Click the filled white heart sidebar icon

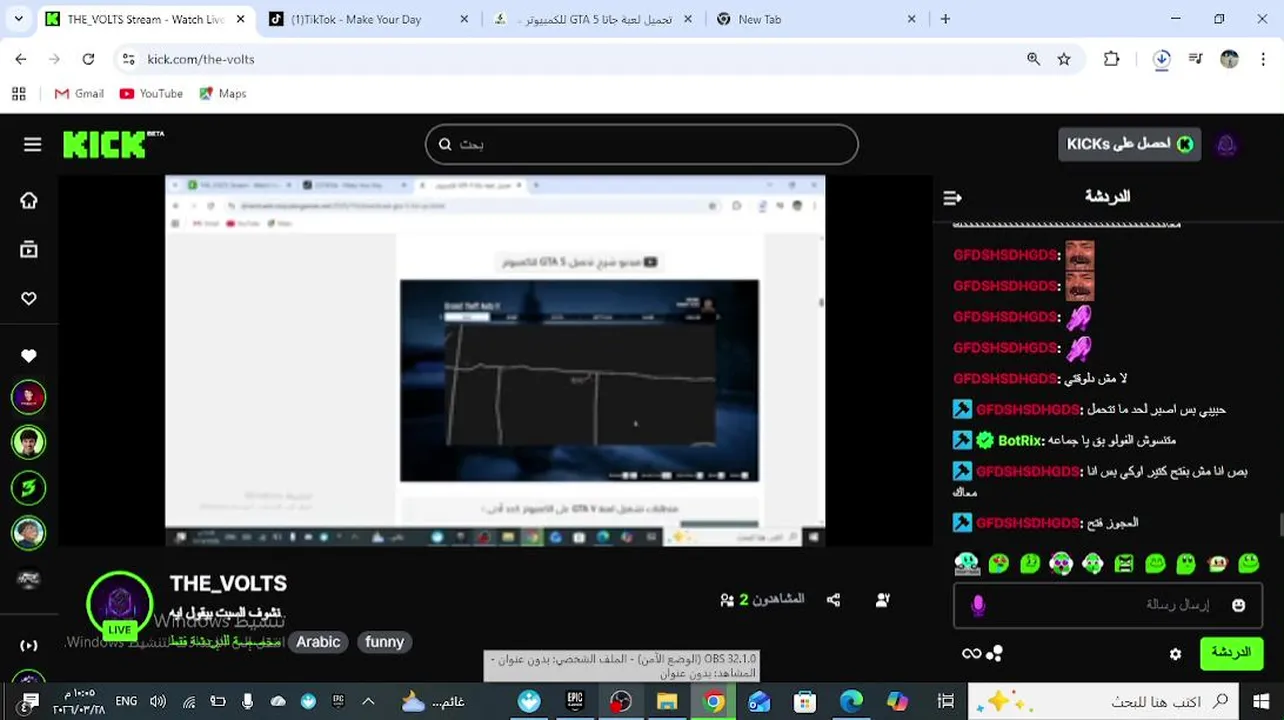pos(29,356)
